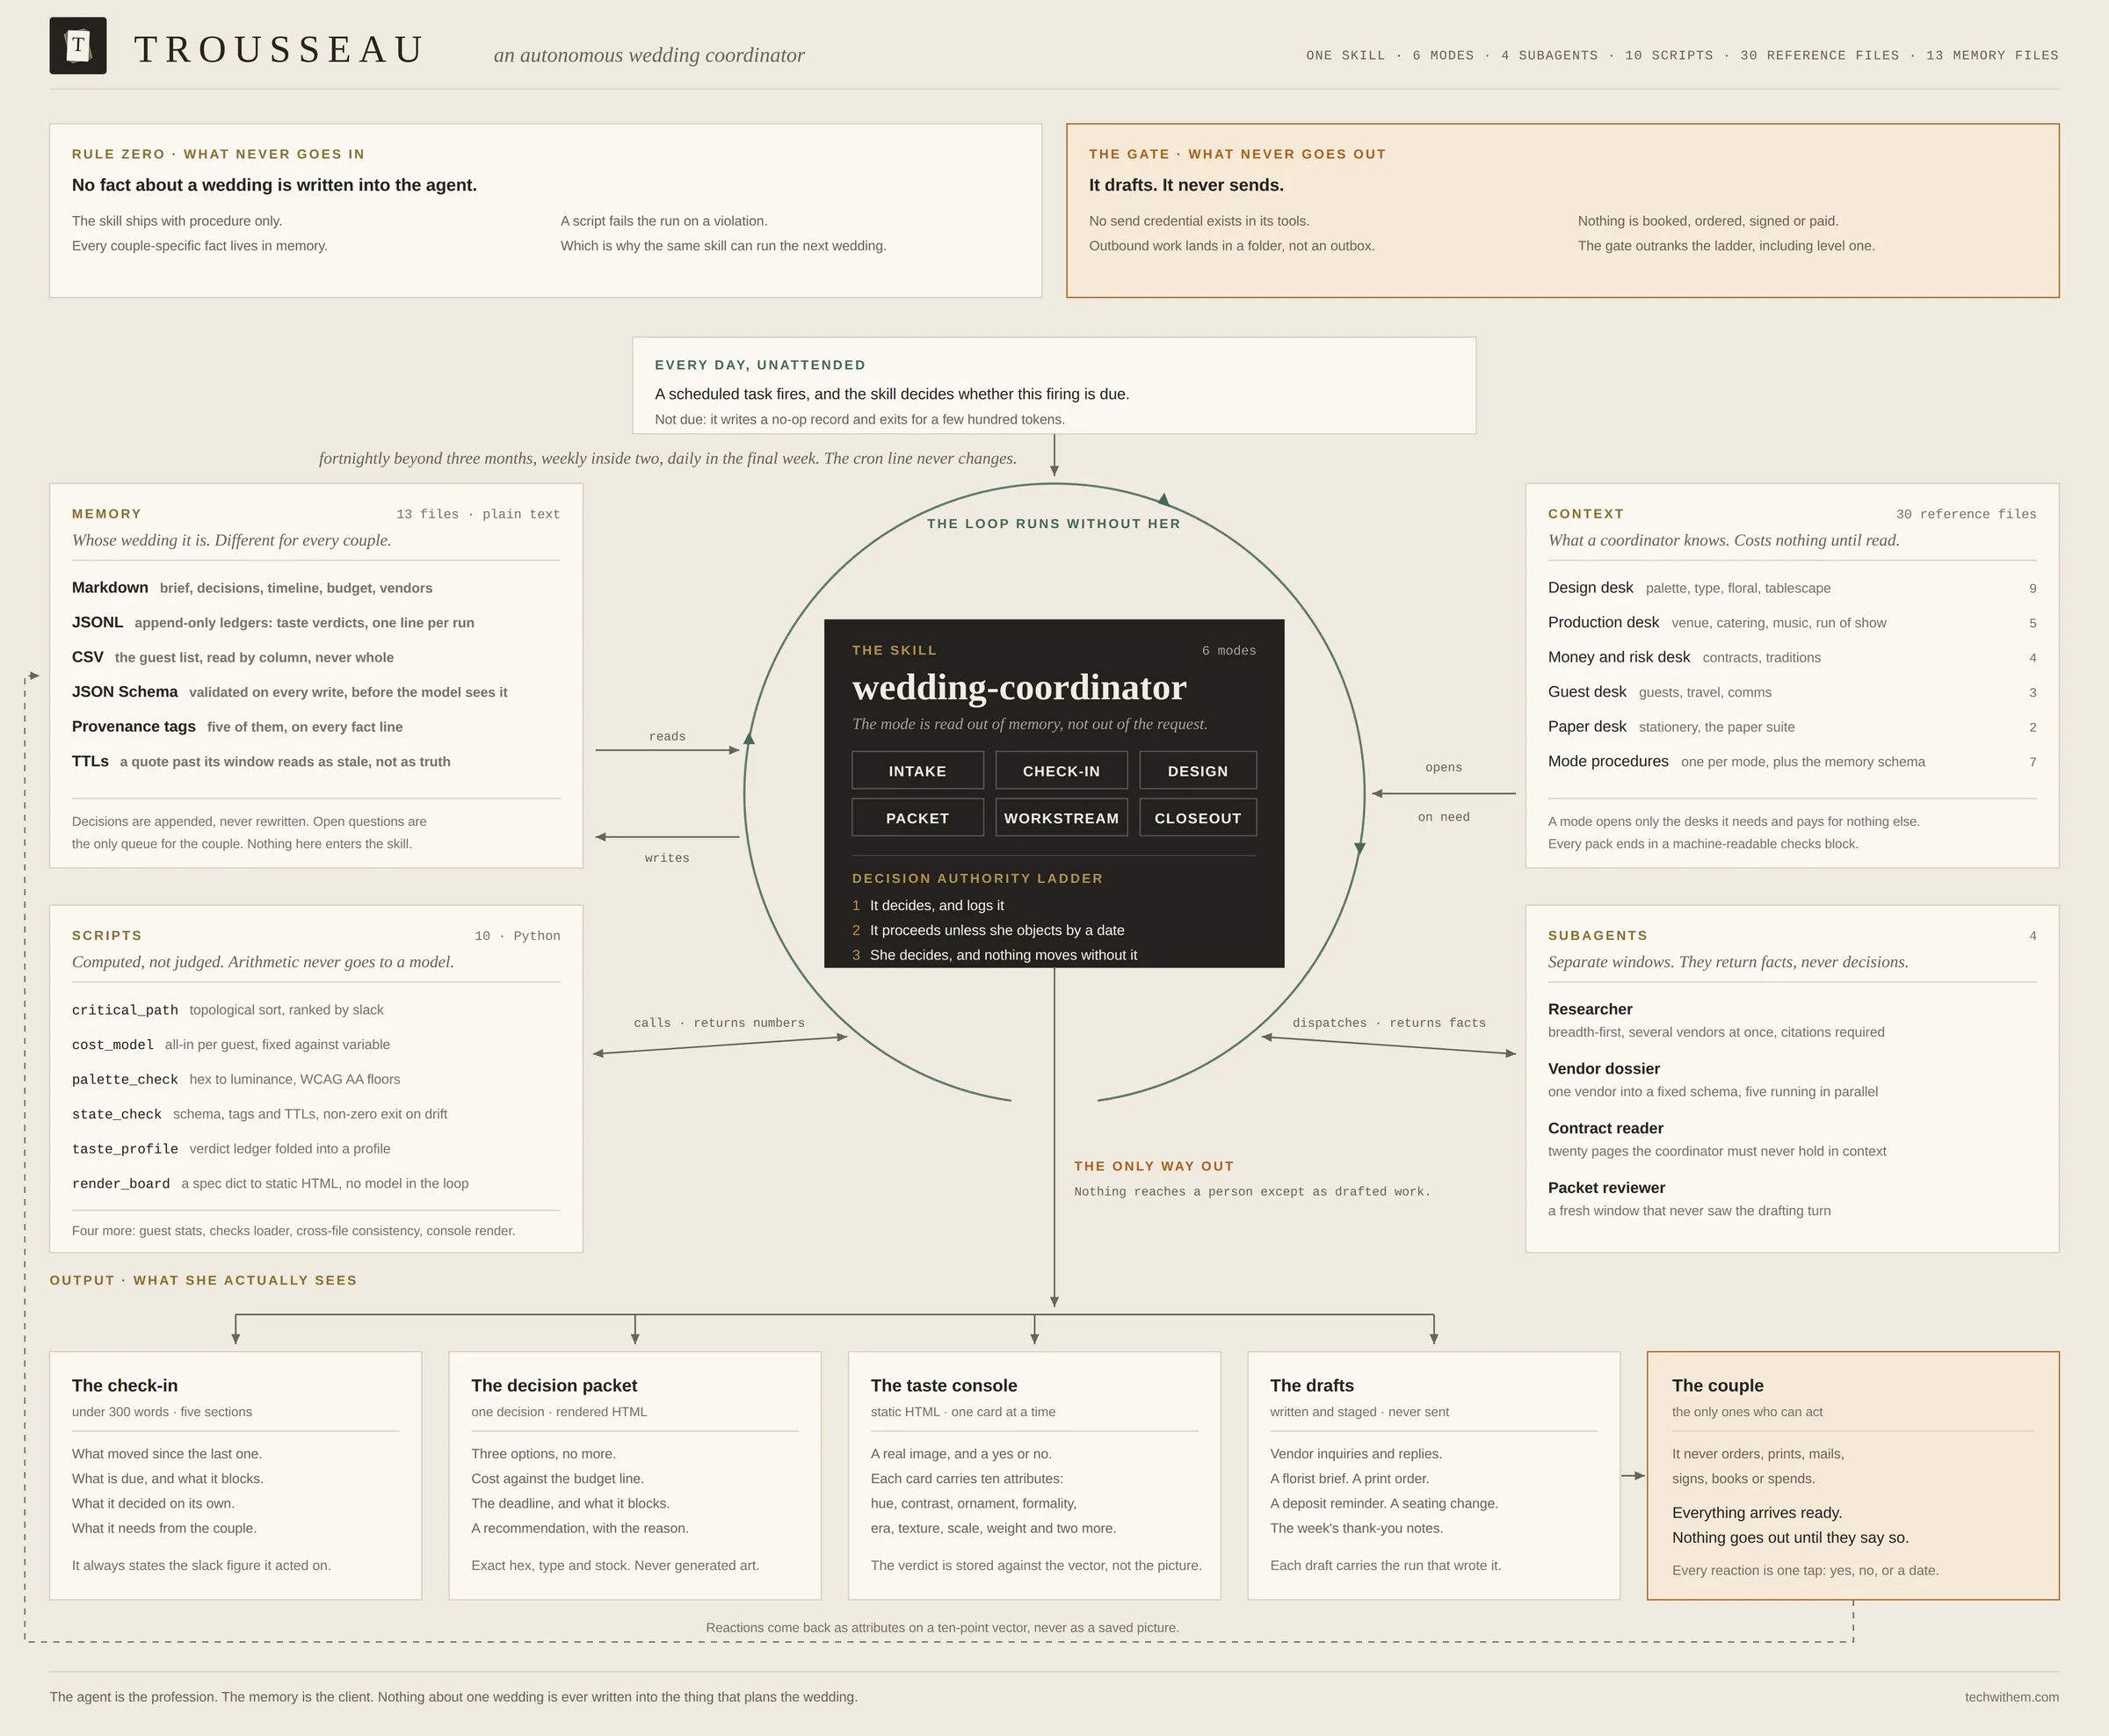Image resolution: width=2109 pixels, height=1736 pixels.
Task: Click The taste console card title
Action: click(x=944, y=1385)
